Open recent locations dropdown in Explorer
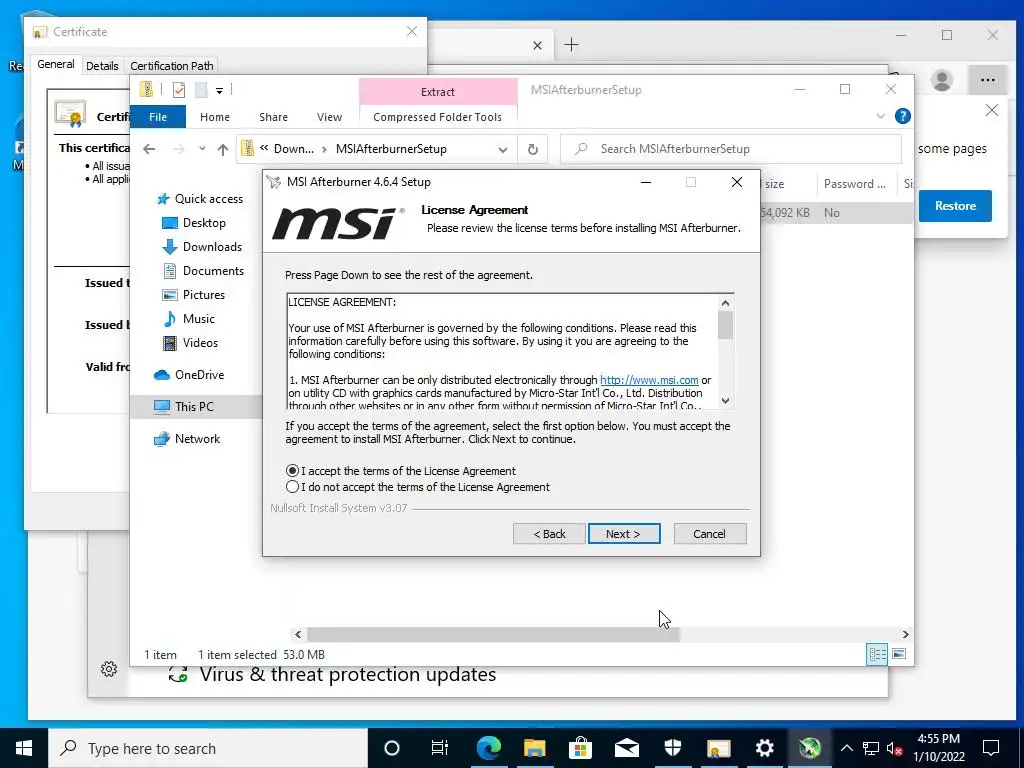 coord(202,149)
